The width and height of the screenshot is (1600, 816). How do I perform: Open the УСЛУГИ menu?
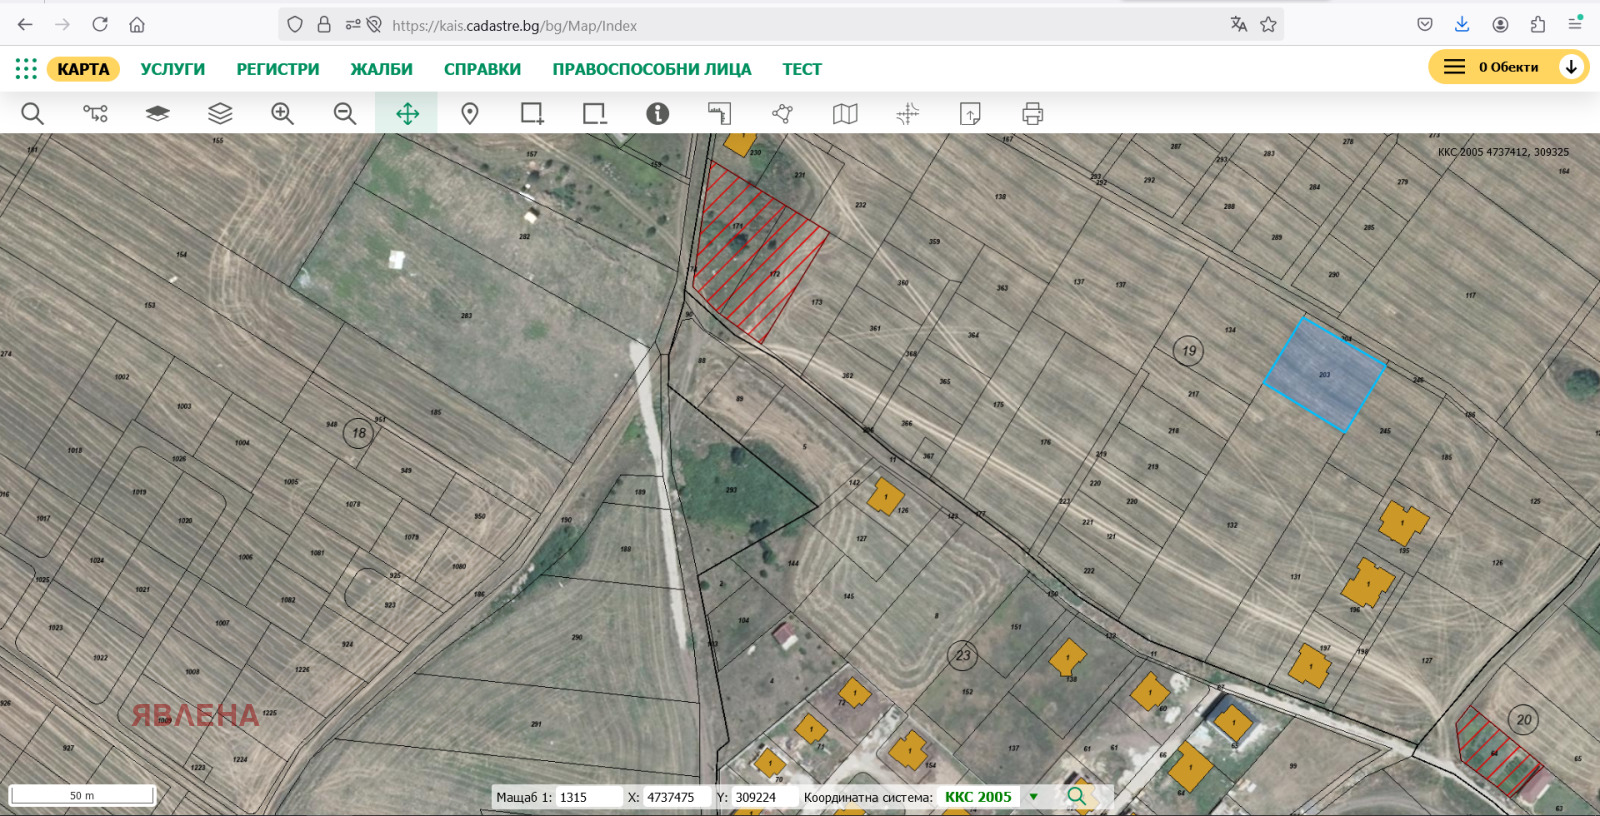point(172,69)
